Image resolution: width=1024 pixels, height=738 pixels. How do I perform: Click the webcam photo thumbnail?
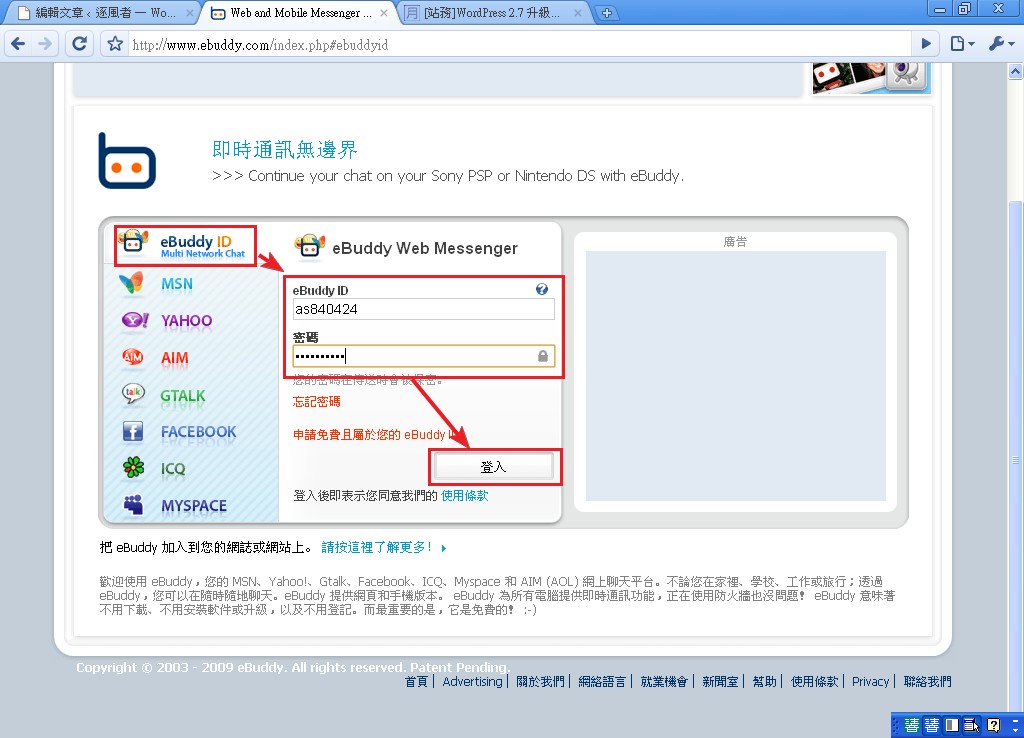coord(870,77)
